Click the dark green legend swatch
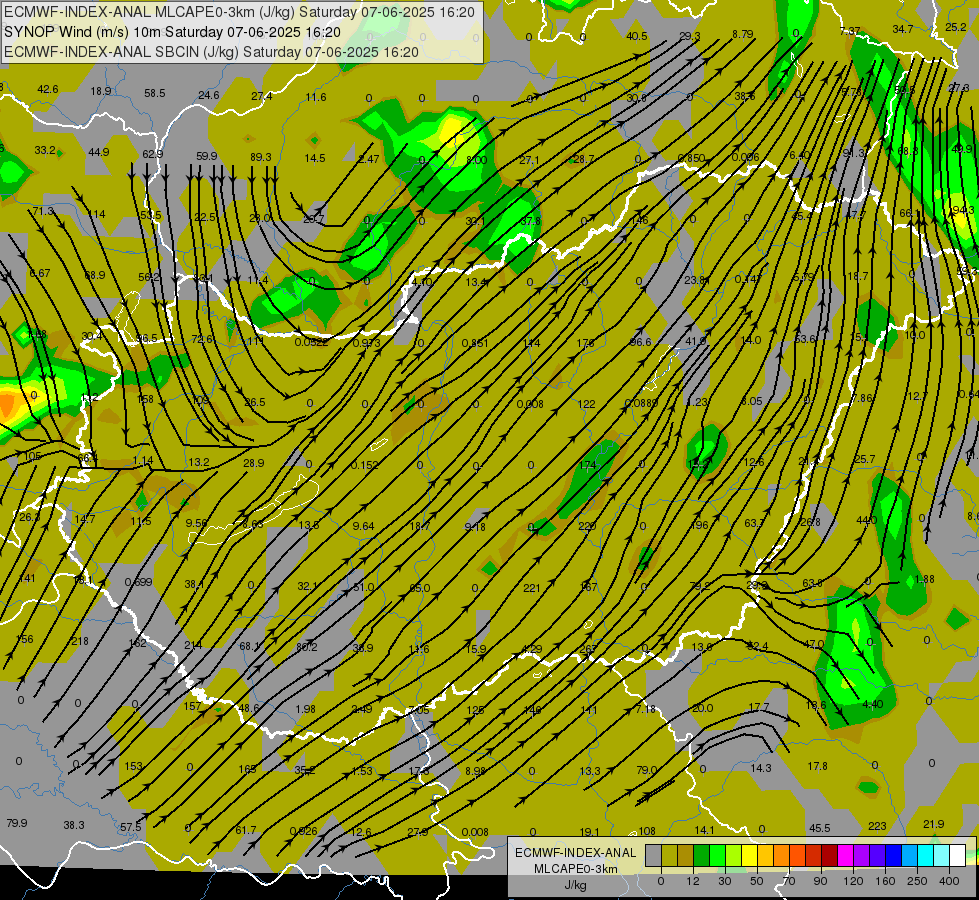 click(x=701, y=855)
